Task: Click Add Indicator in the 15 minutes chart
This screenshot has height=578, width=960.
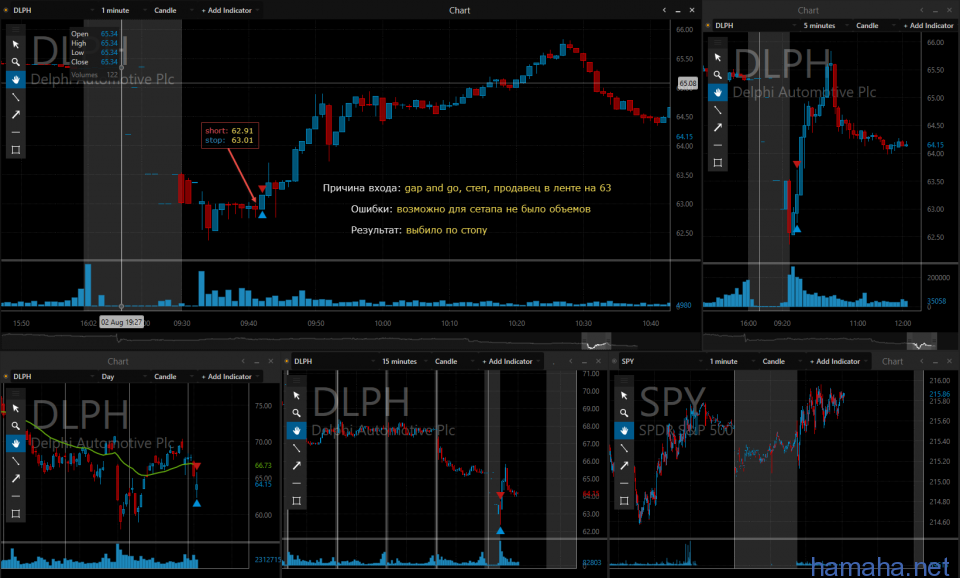Action: pos(508,361)
